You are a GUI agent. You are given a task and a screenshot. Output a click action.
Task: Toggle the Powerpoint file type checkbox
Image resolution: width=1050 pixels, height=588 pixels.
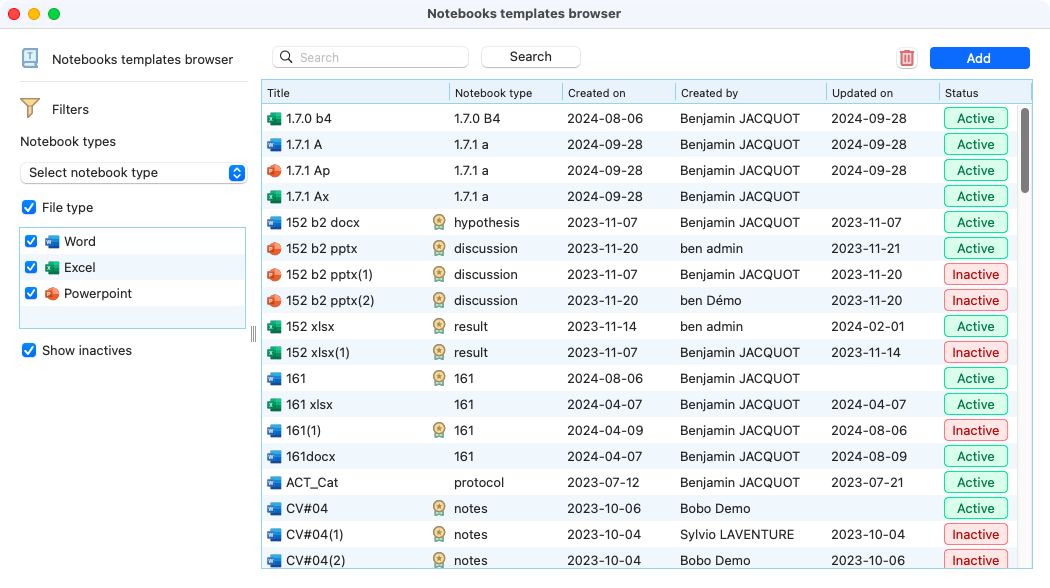(x=31, y=293)
